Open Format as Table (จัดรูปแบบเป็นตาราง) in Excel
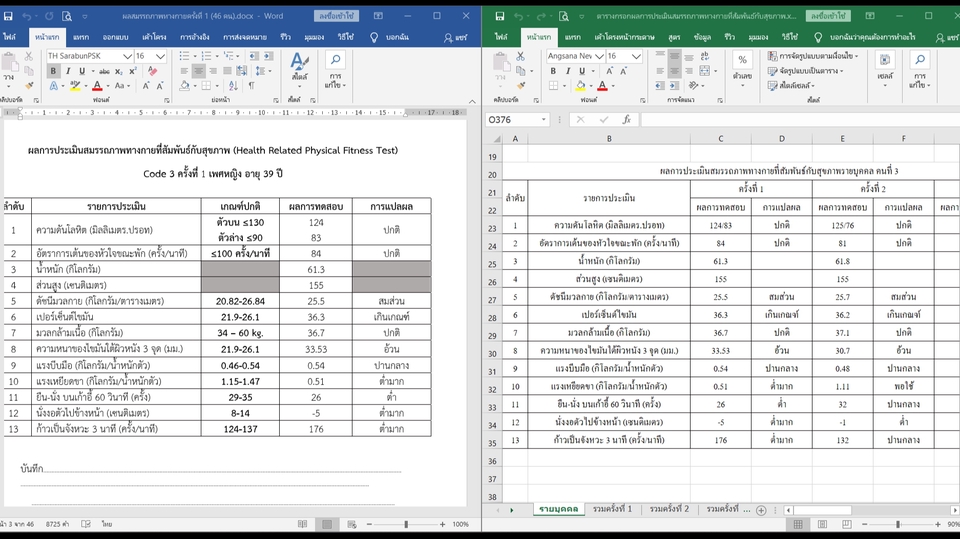This screenshot has width=960, height=539. pyautogui.click(x=806, y=71)
